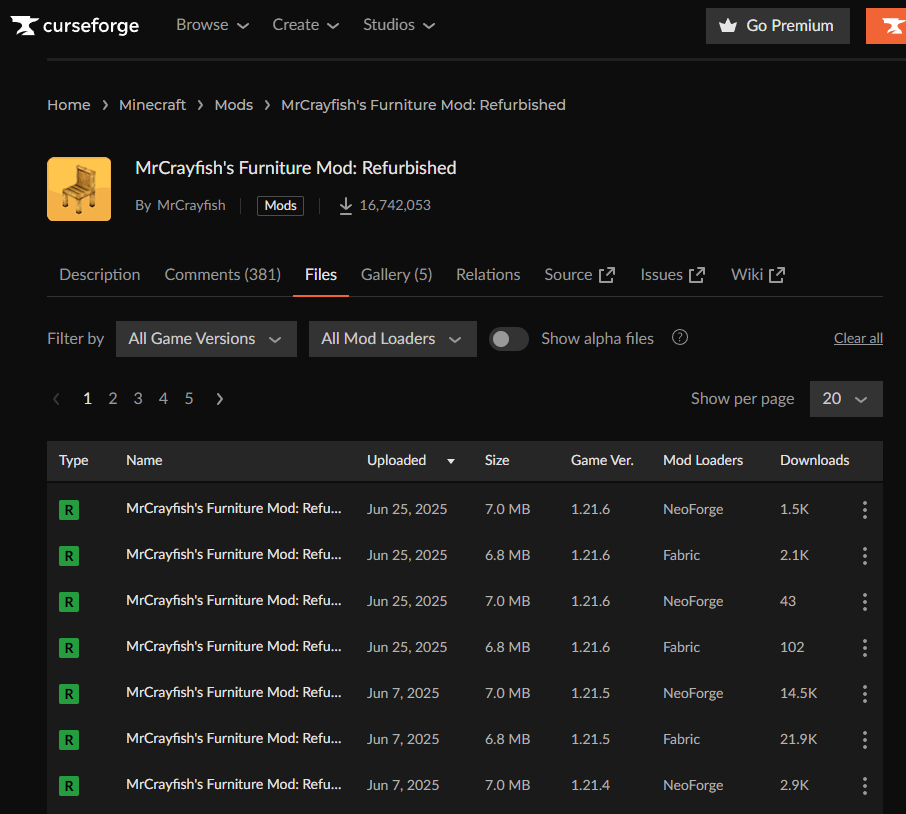Open options menu for file with 102 downloads
Viewport: 906px width, 814px height.
tap(864, 648)
